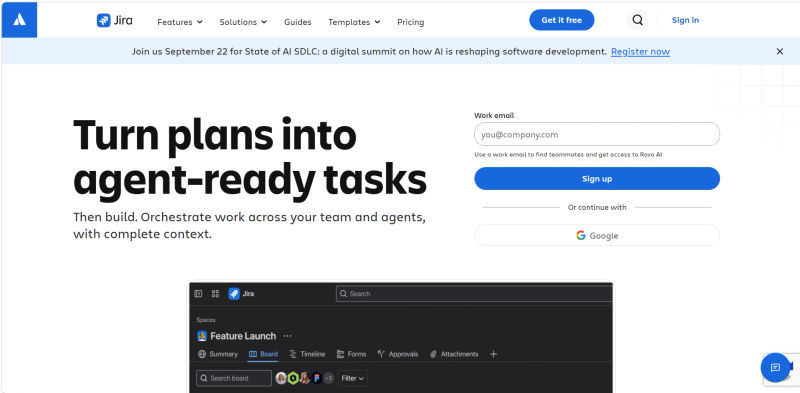Click the +3 more avatars badge
This screenshot has width=800, height=393.
[x=329, y=378]
